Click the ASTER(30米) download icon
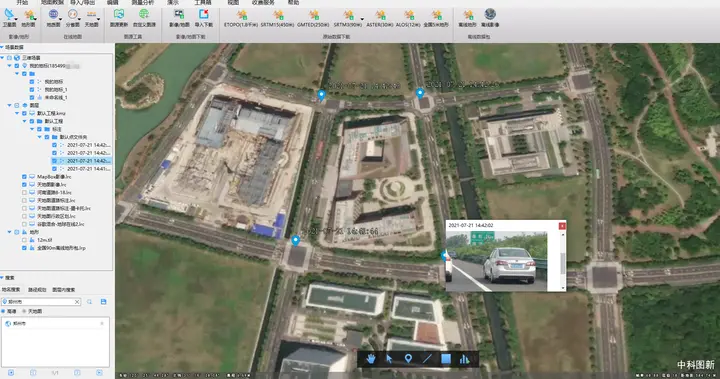Image resolution: width=720 pixels, height=379 pixels. coord(380,15)
